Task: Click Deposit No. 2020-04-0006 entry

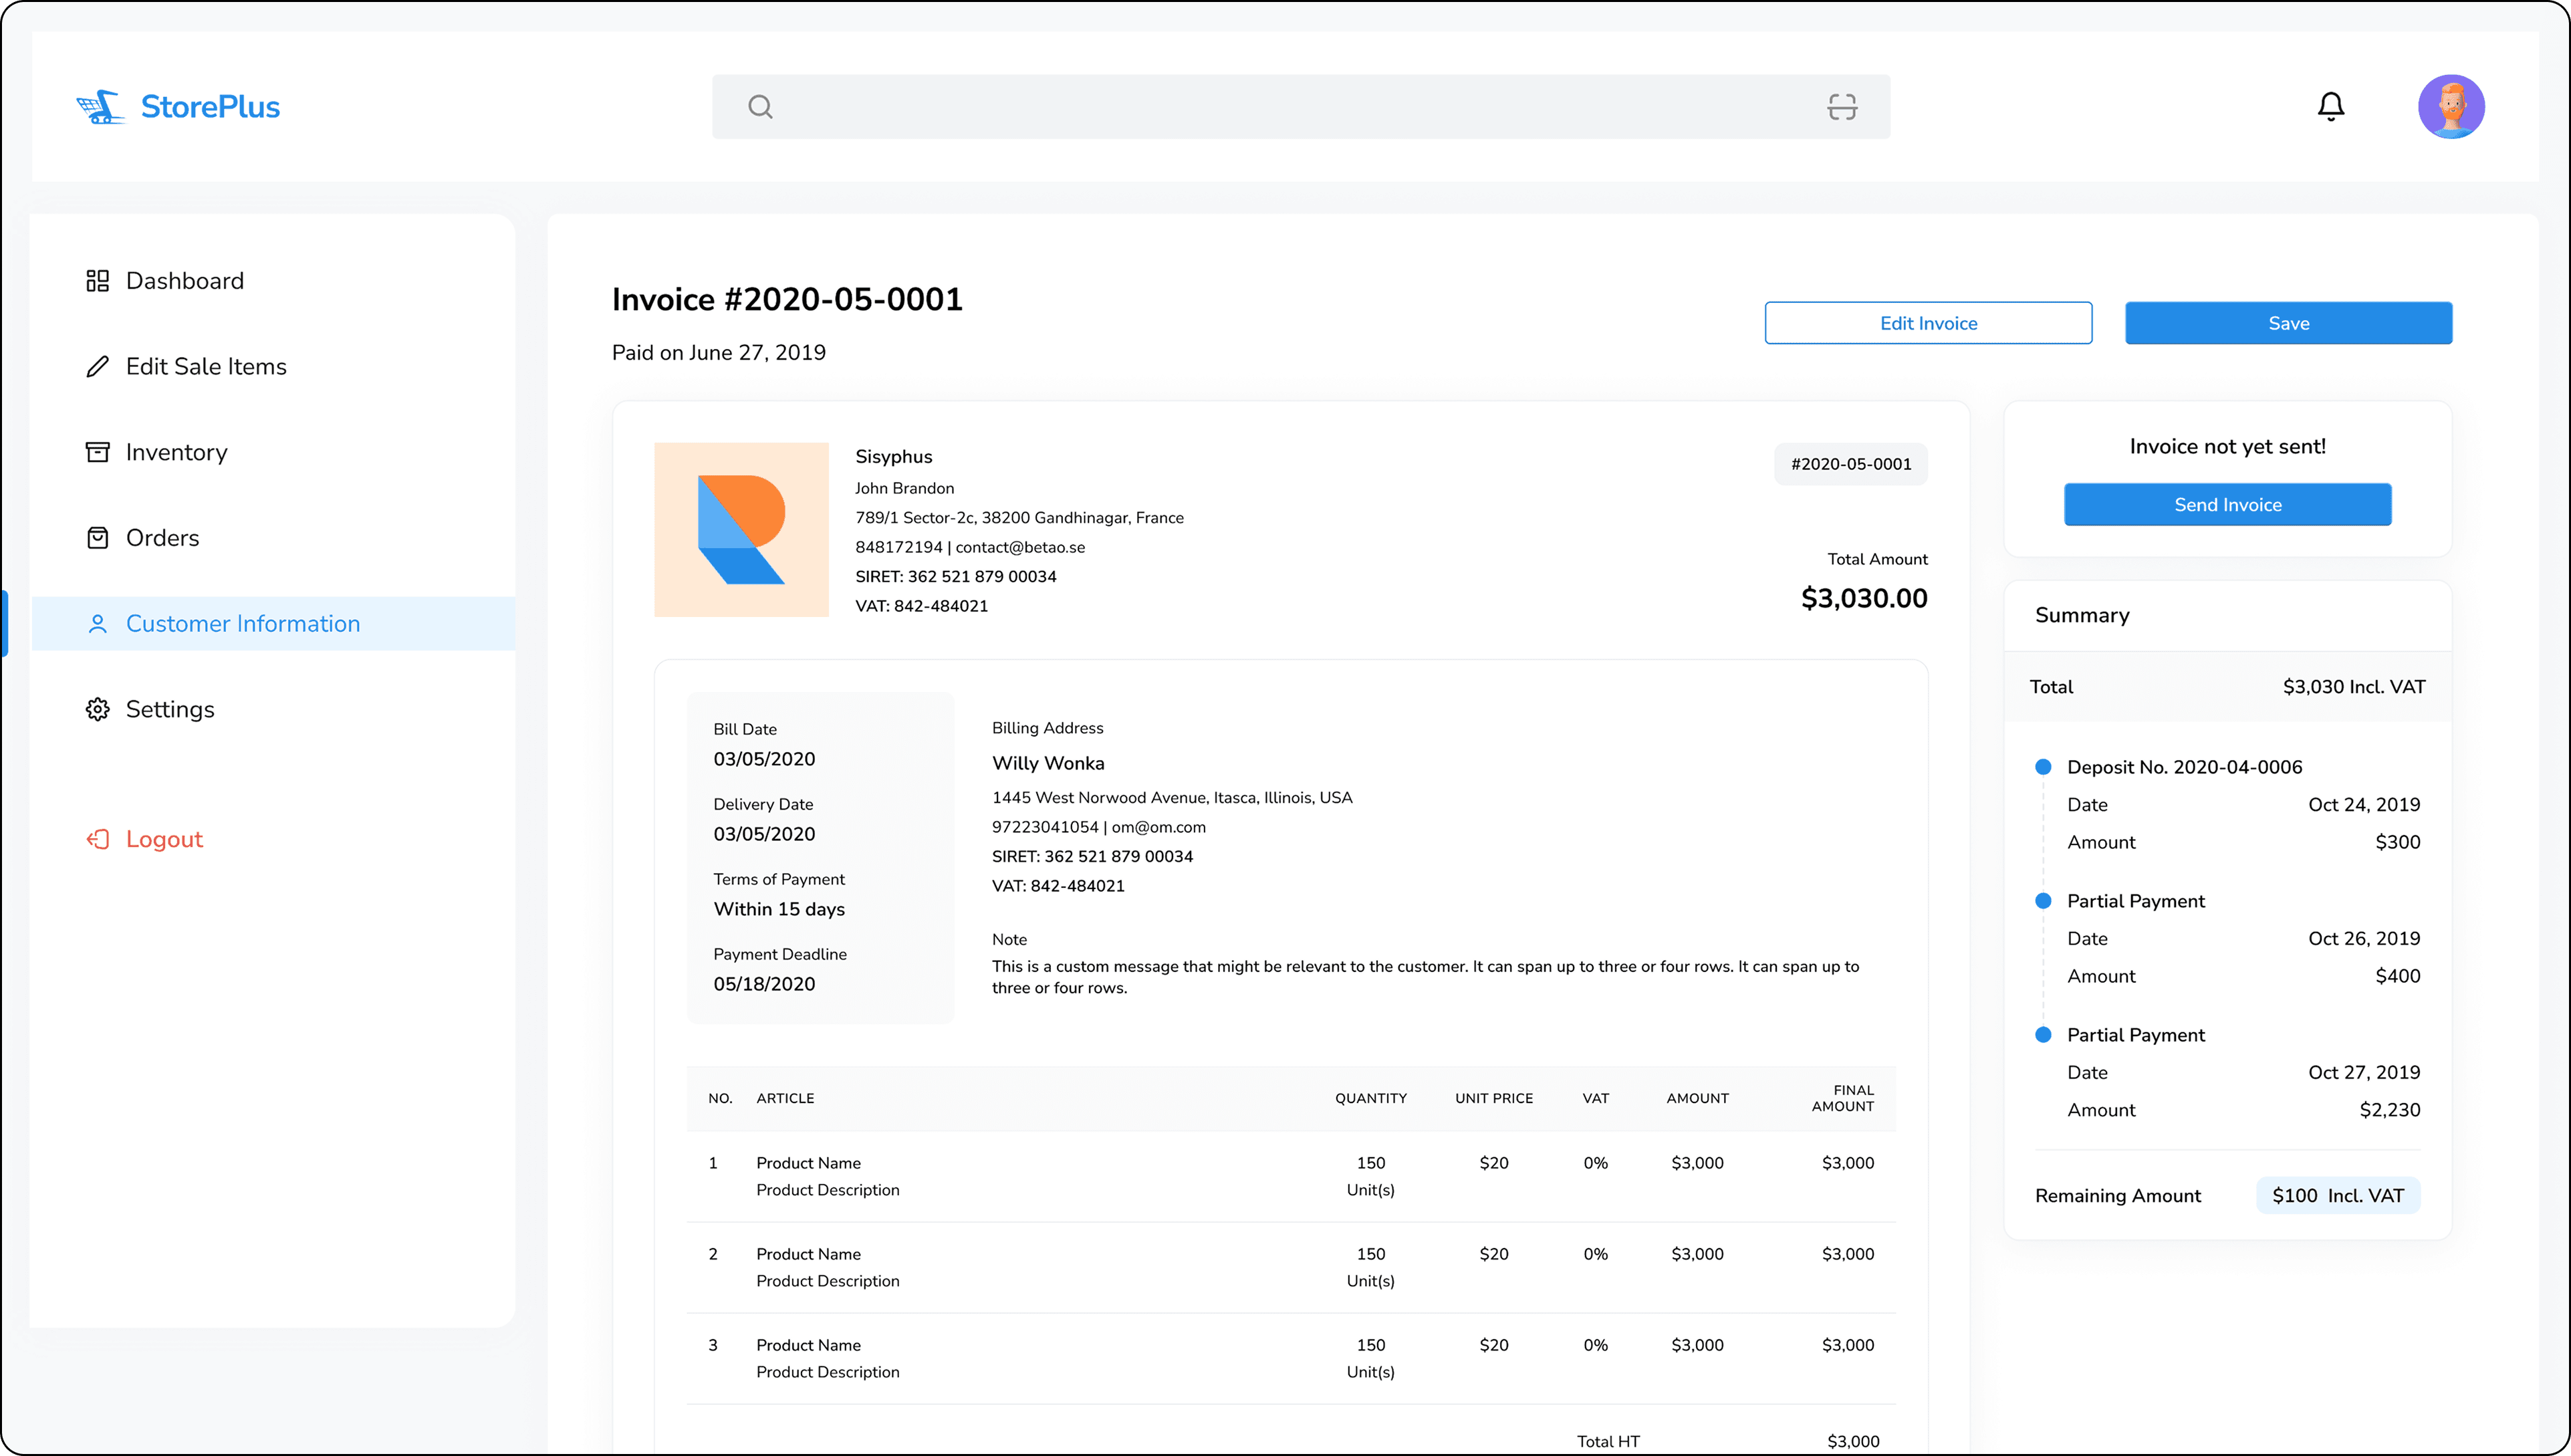Action: [2184, 767]
